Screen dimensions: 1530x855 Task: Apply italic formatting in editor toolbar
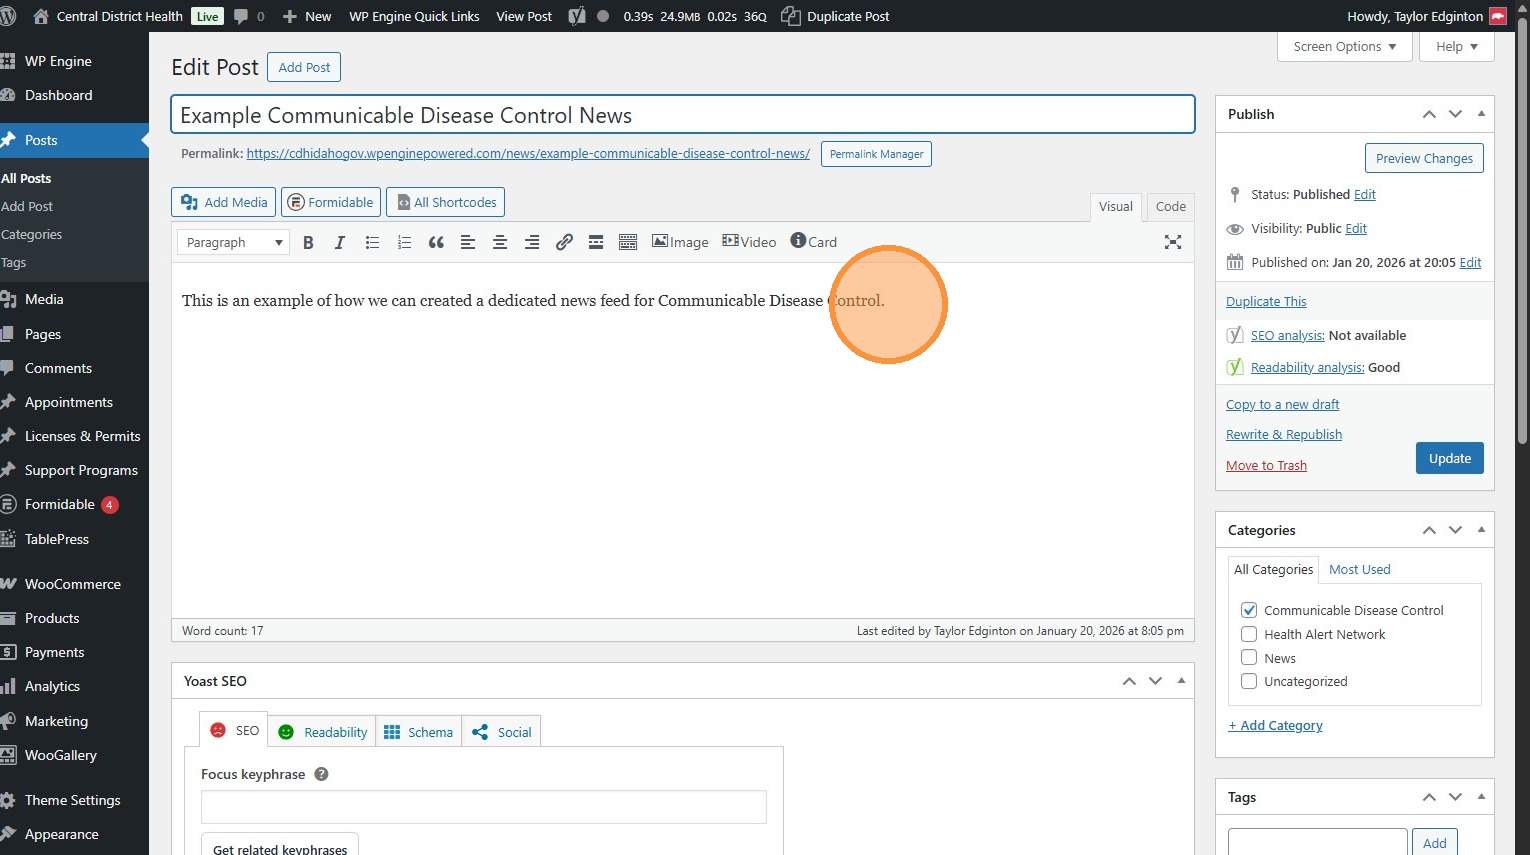[340, 242]
